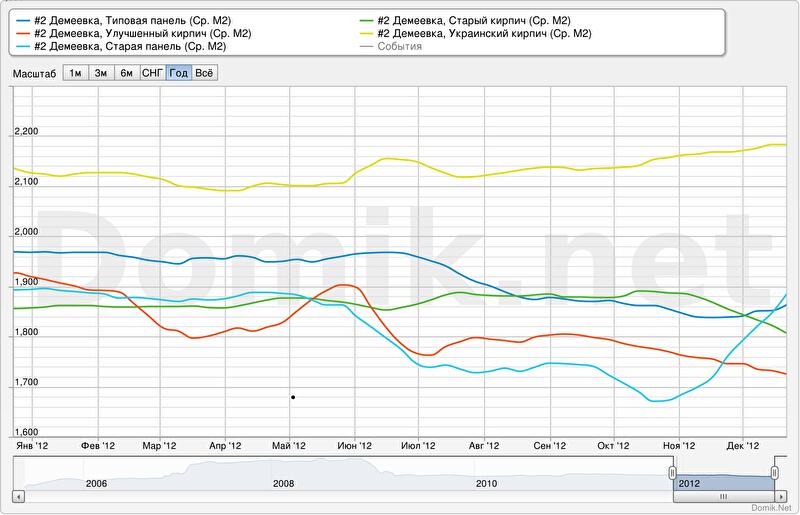
Task: Click the scrollbar right arrow
Action: coord(781,495)
